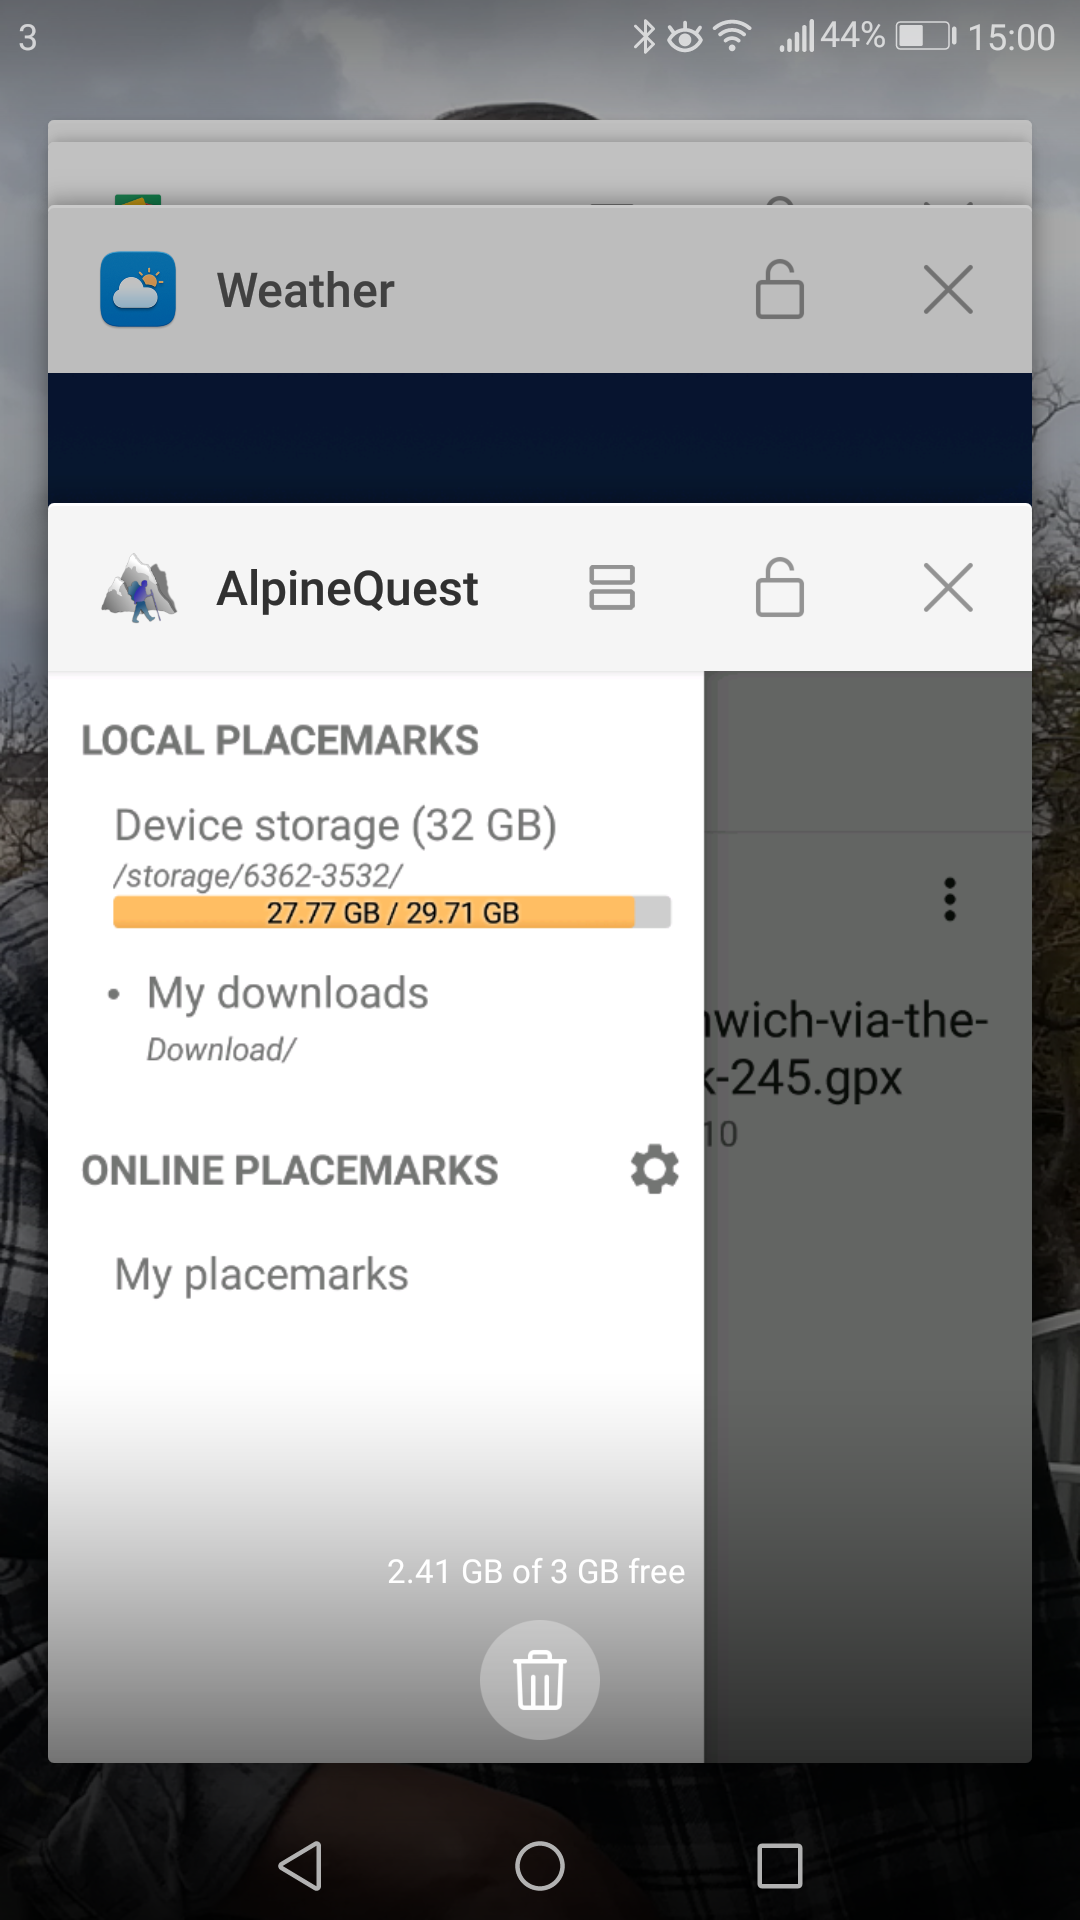Tap the AlpineQuest card title
This screenshot has height=1920, width=1080.
coord(347,588)
